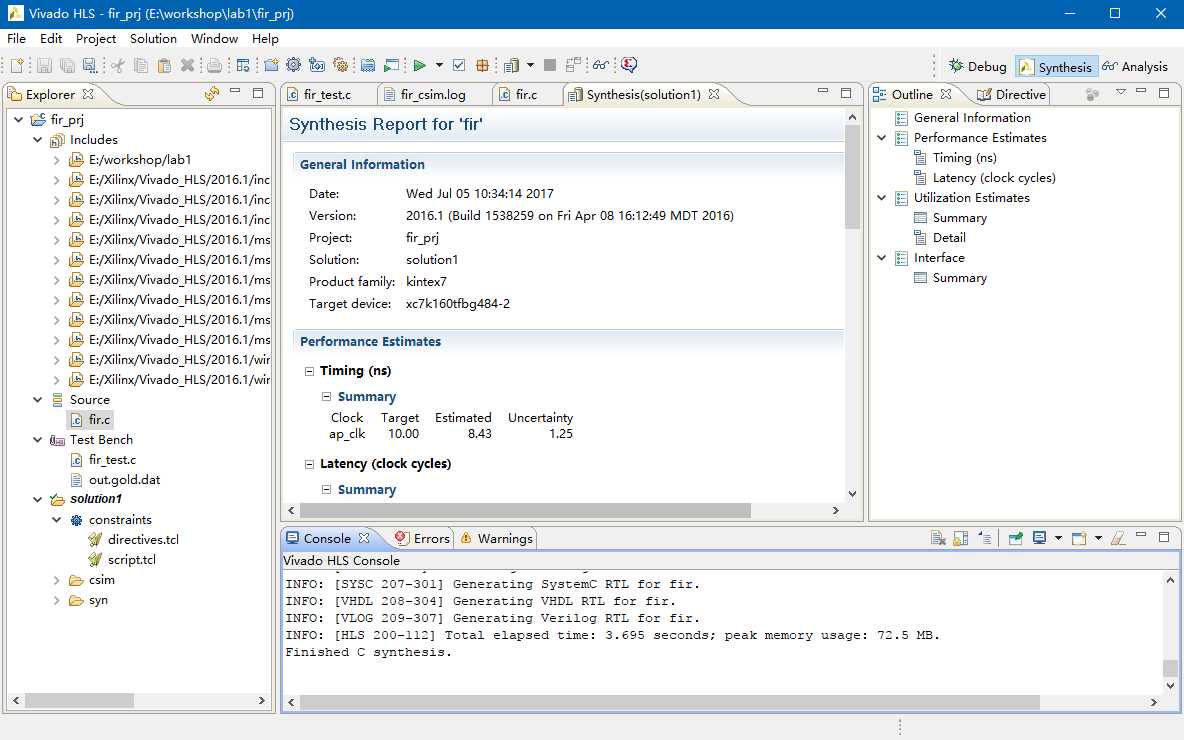Collapse the Summary under Timing
The image size is (1184, 740).
point(326,396)
